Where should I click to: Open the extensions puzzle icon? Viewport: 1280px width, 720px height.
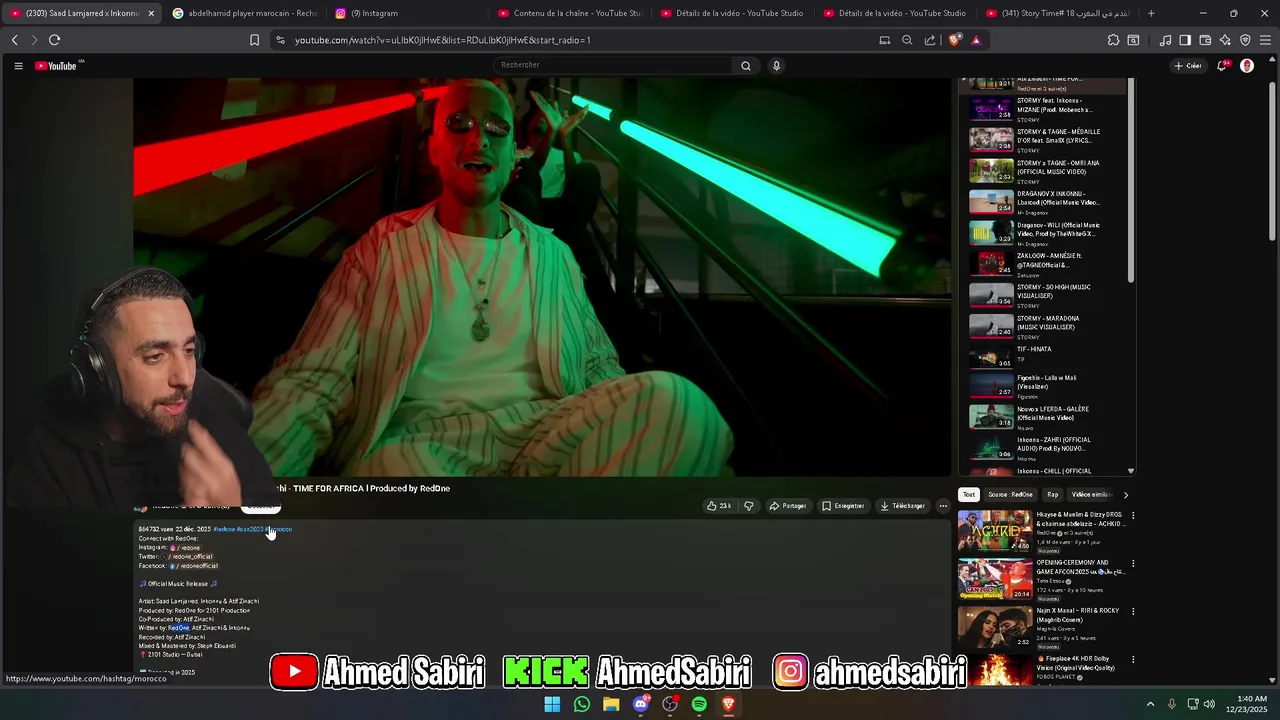1113,40
